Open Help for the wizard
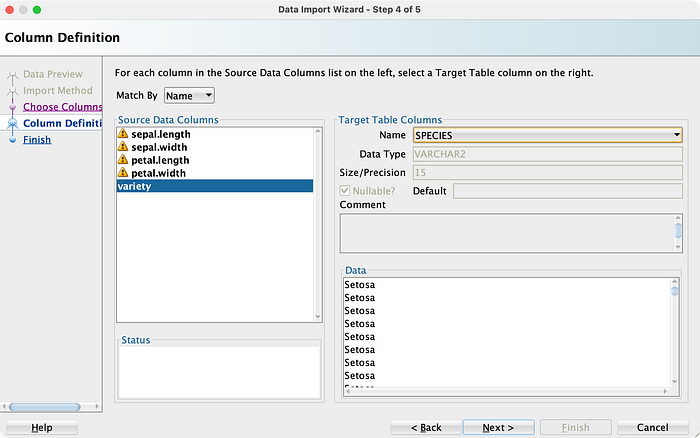700x438 pixels. (41, 427)
